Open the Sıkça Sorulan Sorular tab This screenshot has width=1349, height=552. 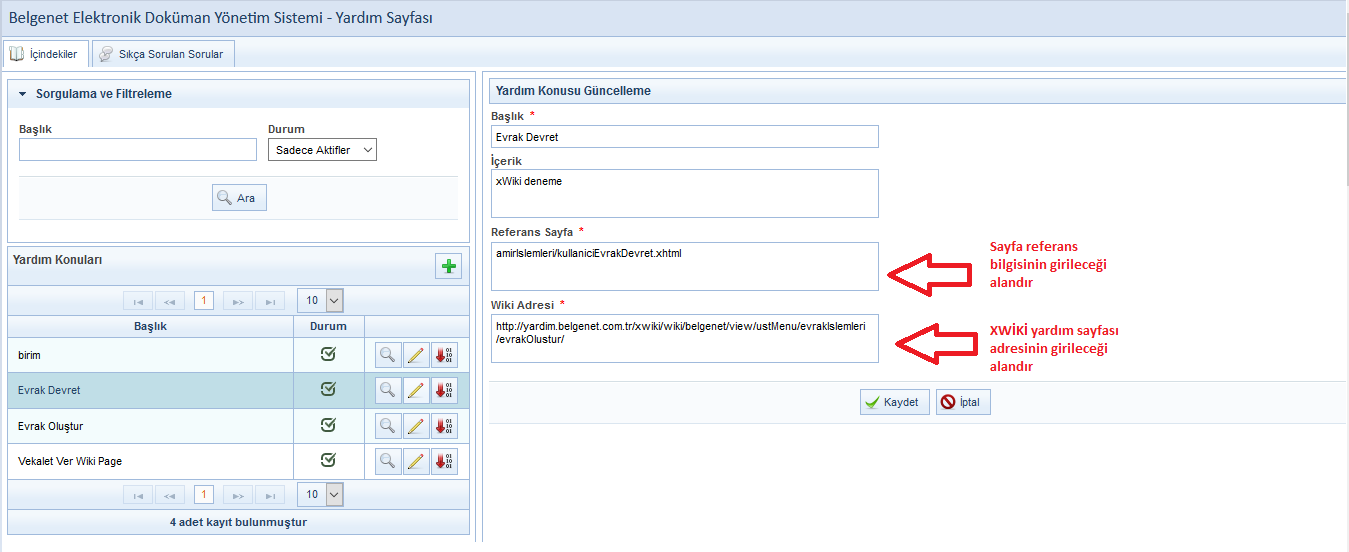coord(163,54)
